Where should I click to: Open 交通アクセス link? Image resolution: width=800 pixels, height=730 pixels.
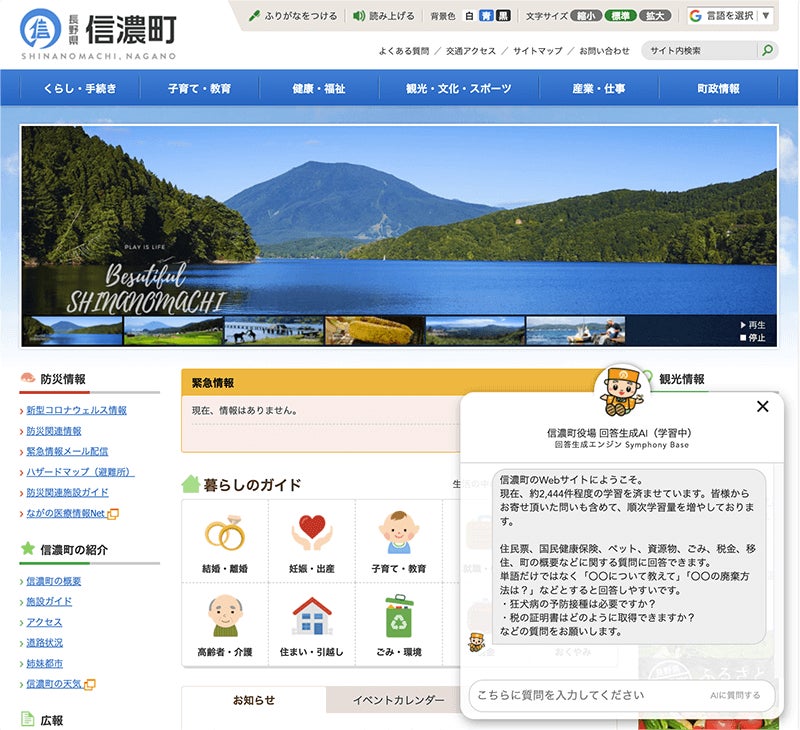point(470,51)
